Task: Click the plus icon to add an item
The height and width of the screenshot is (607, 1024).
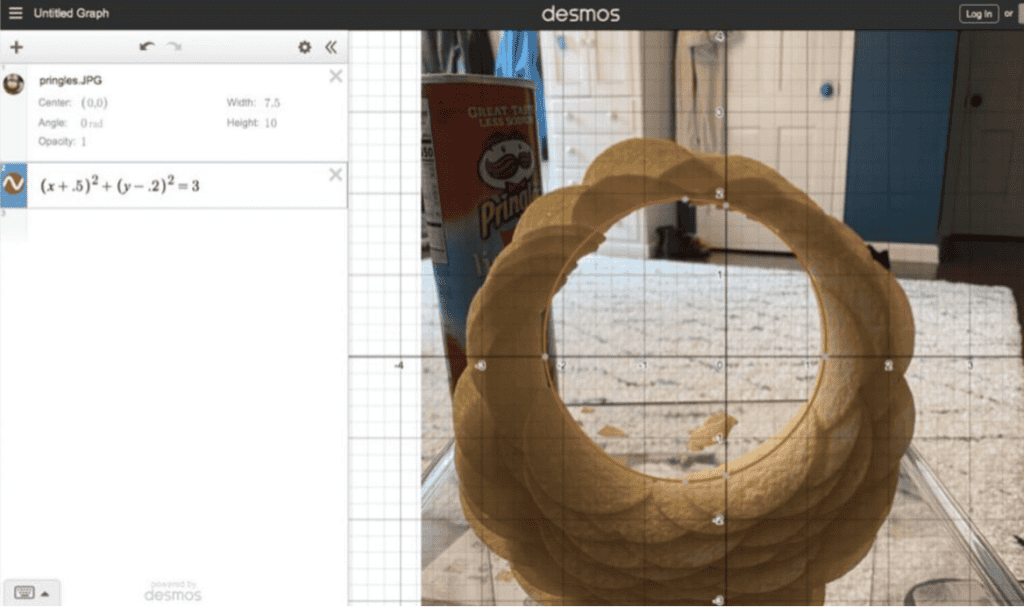Action: [x=16, y=47]
